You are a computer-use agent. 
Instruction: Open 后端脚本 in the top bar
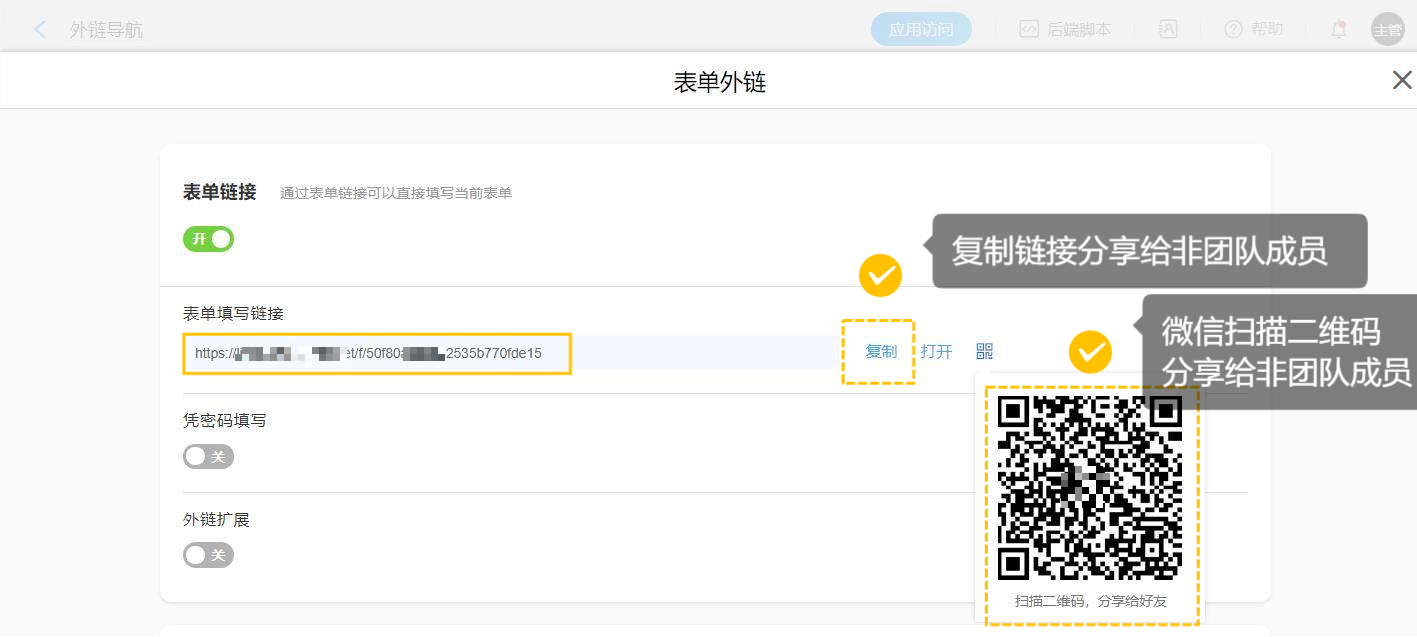pyautogui.click(x=1066, y=30)
